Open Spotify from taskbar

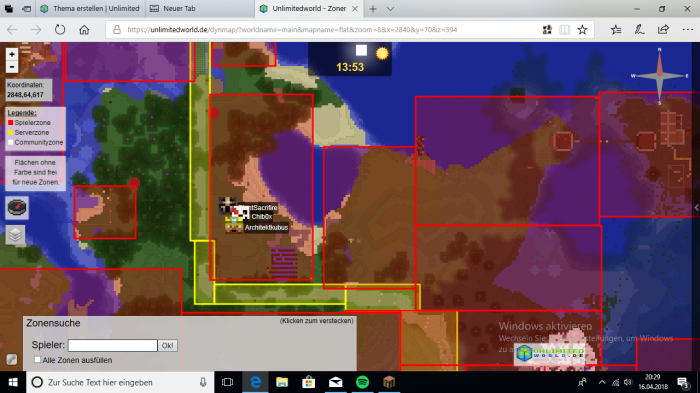pyautogui.click(x=362, y=382)
